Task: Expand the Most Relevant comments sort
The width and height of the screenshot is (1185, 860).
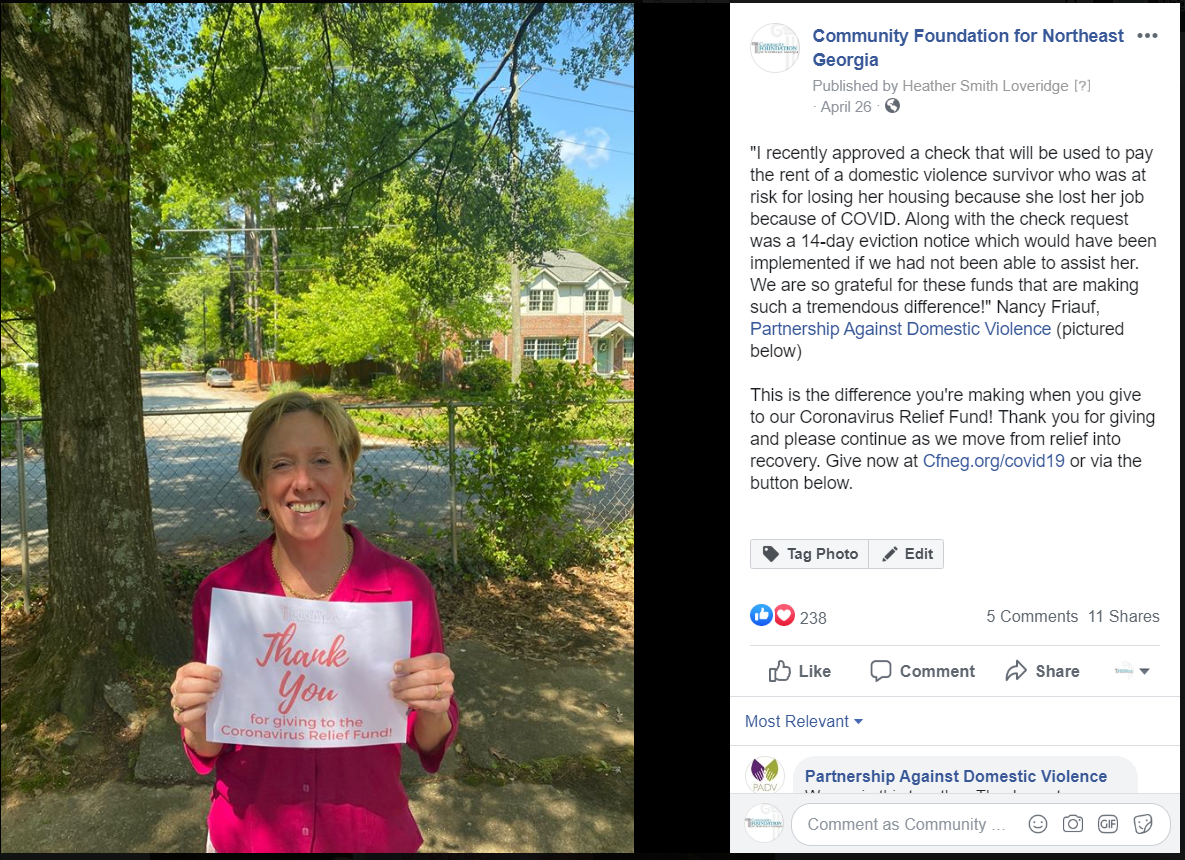Action: point(803,721)
